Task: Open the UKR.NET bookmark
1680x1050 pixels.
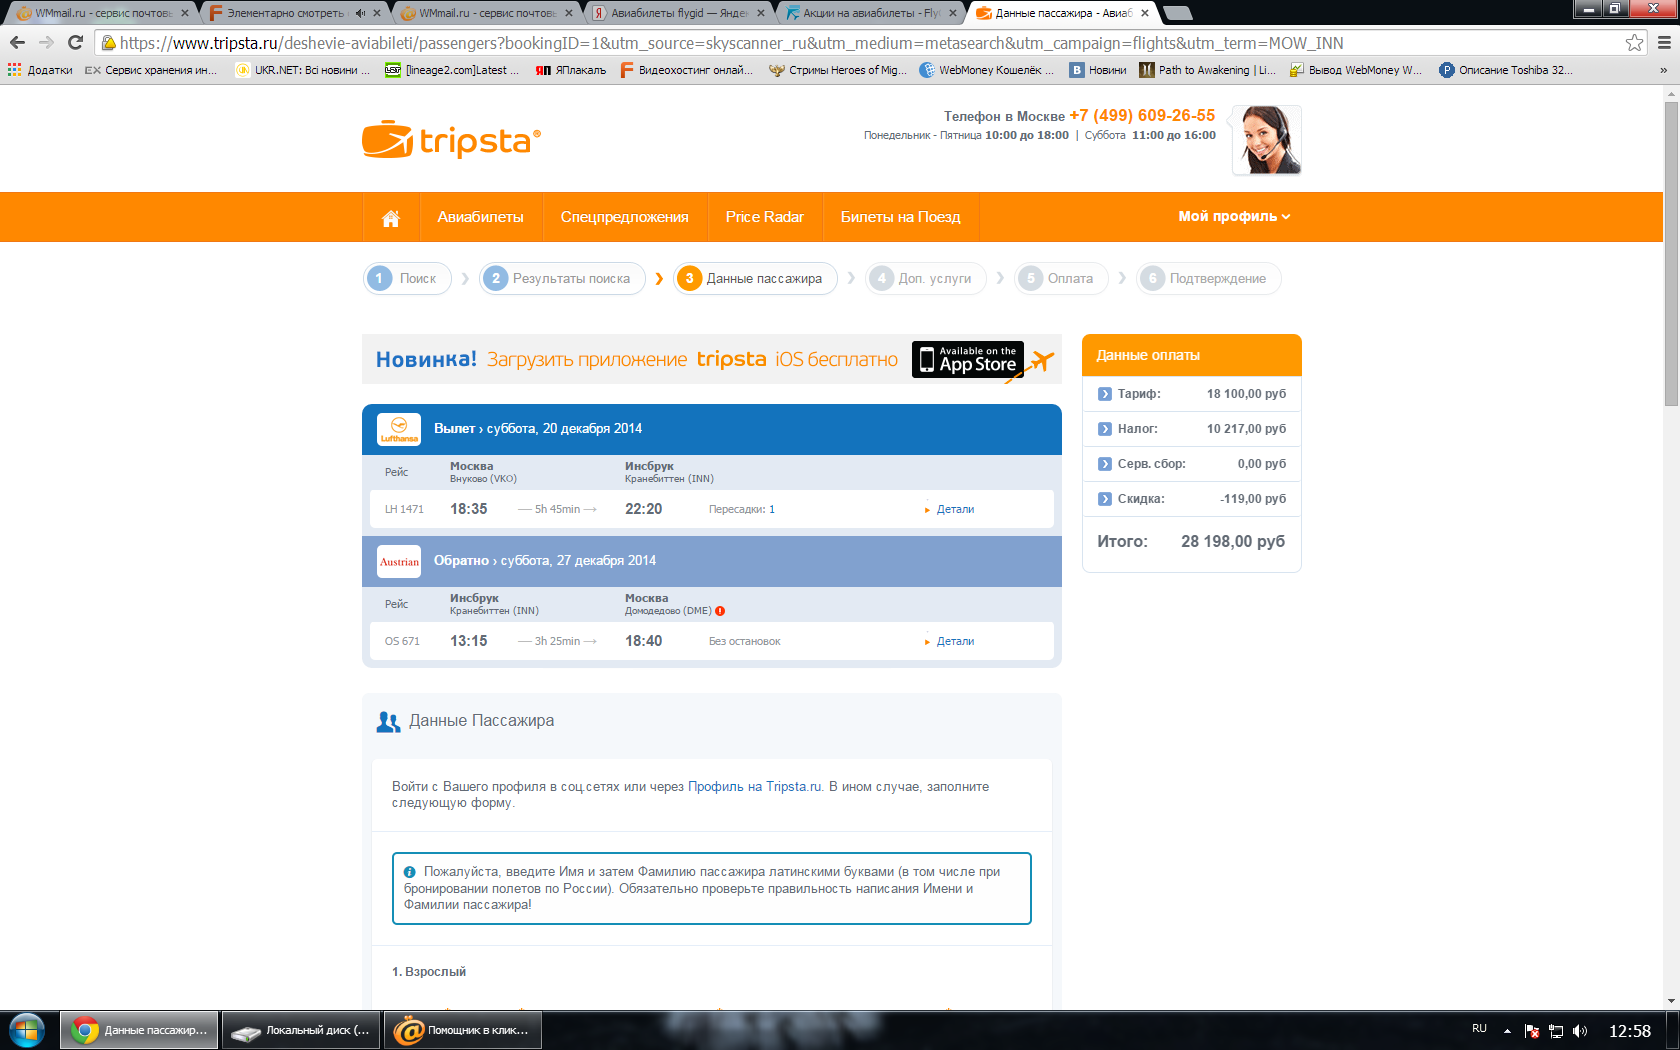Action: tap(302, 70)
